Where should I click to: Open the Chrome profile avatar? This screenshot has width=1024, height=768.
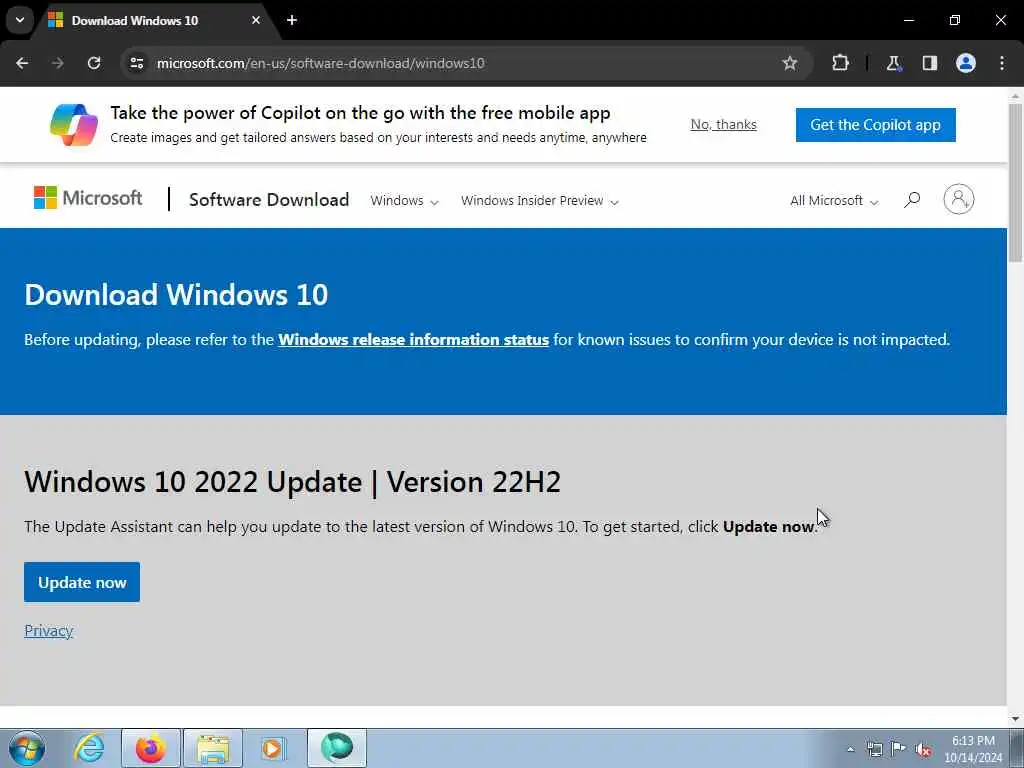tap(966, 63)
